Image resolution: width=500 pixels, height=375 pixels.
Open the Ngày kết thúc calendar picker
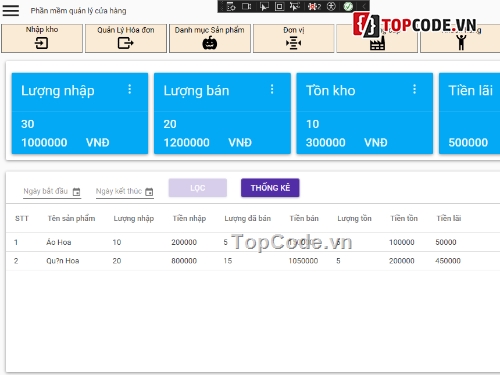[x=149, y=192]
